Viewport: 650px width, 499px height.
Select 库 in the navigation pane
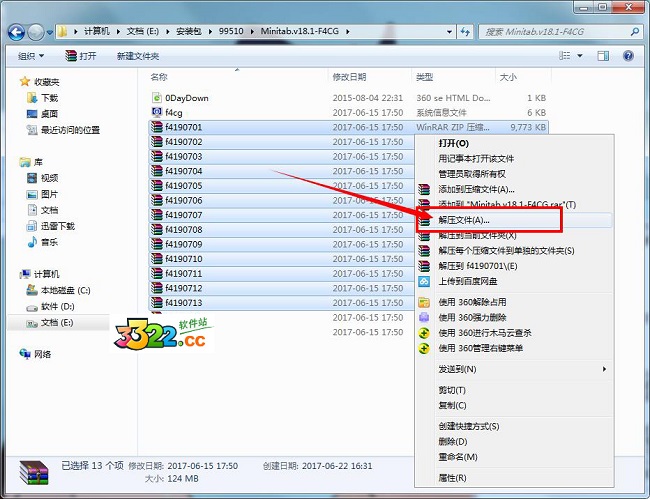click(x=32, y=162)
